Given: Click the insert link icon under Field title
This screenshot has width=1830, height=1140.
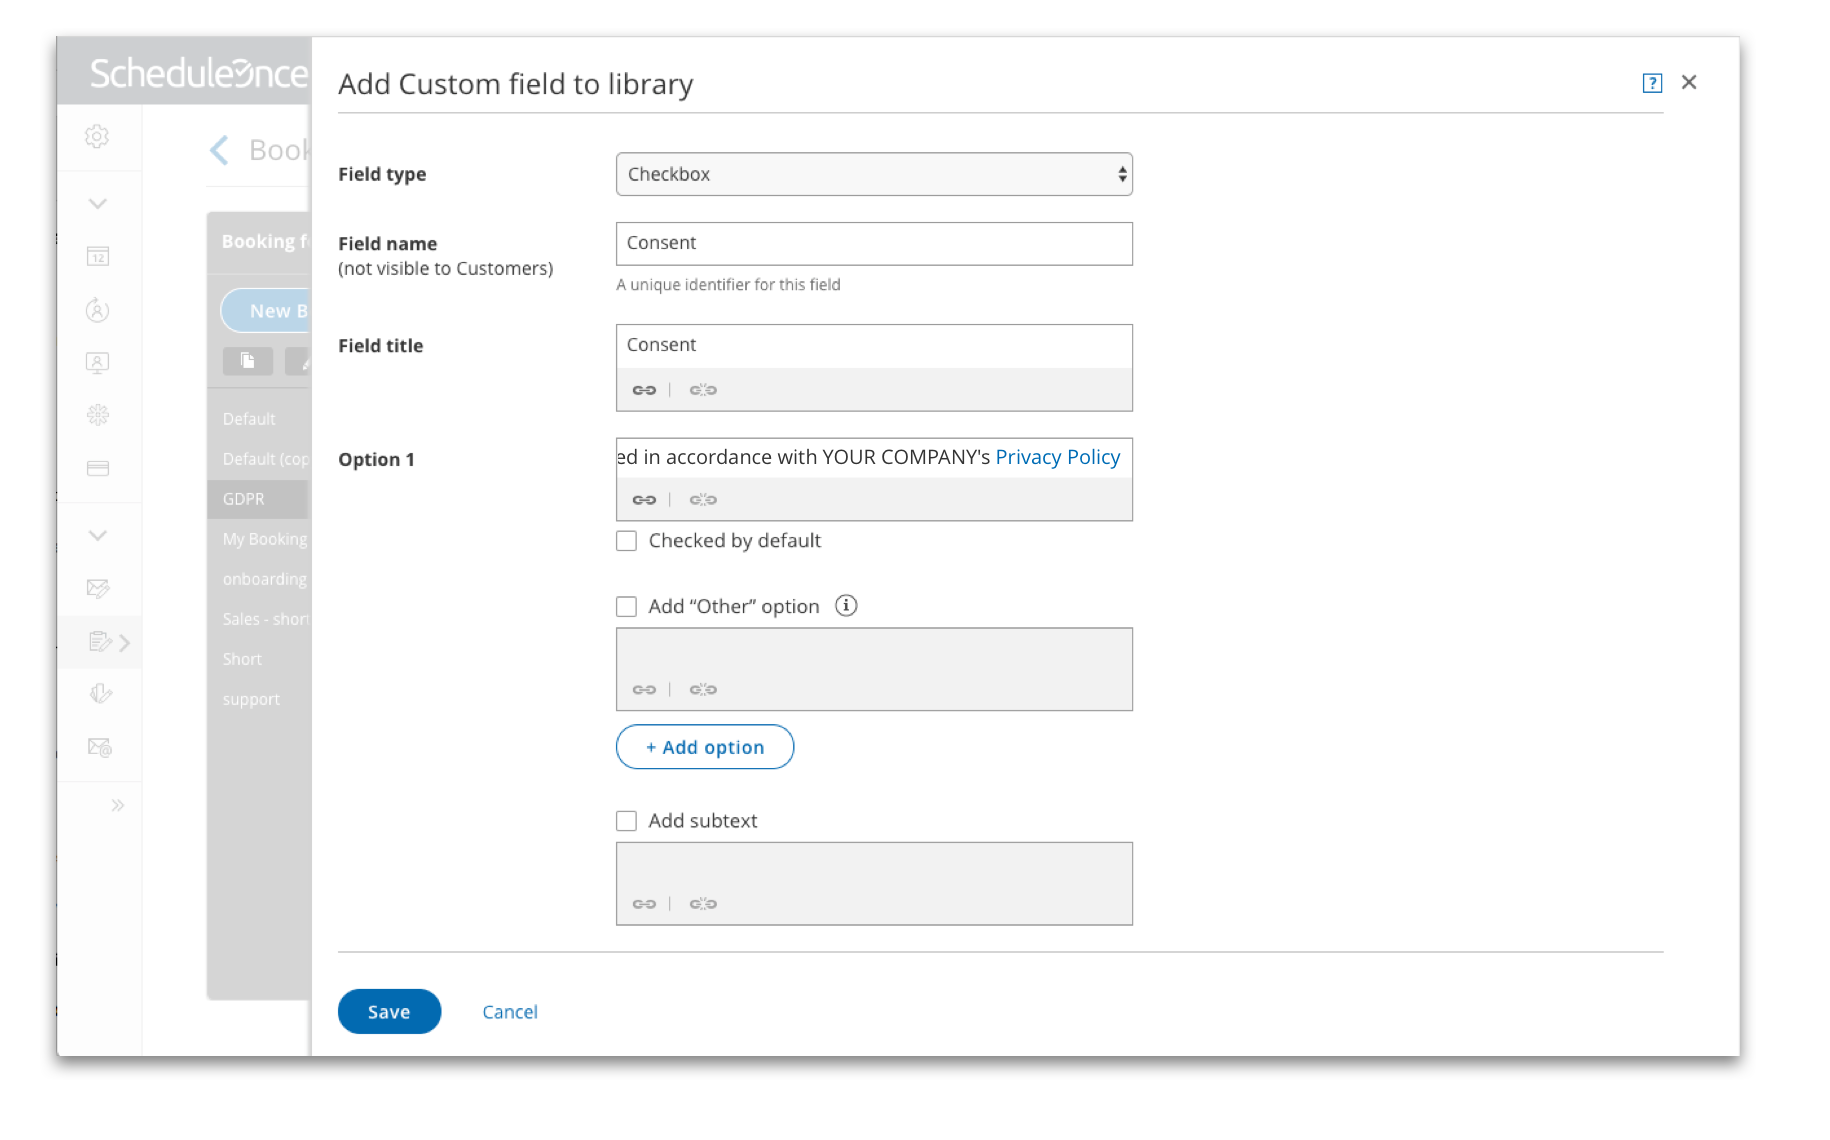Looking at the screenshot, I should (644, 390).
